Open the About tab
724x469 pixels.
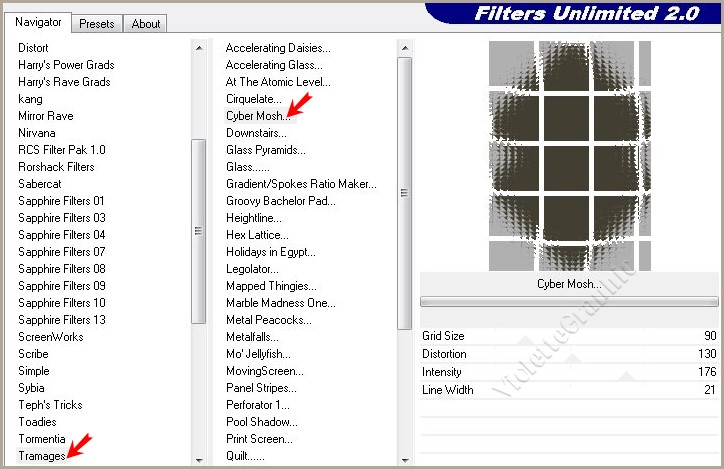(146, 23)
